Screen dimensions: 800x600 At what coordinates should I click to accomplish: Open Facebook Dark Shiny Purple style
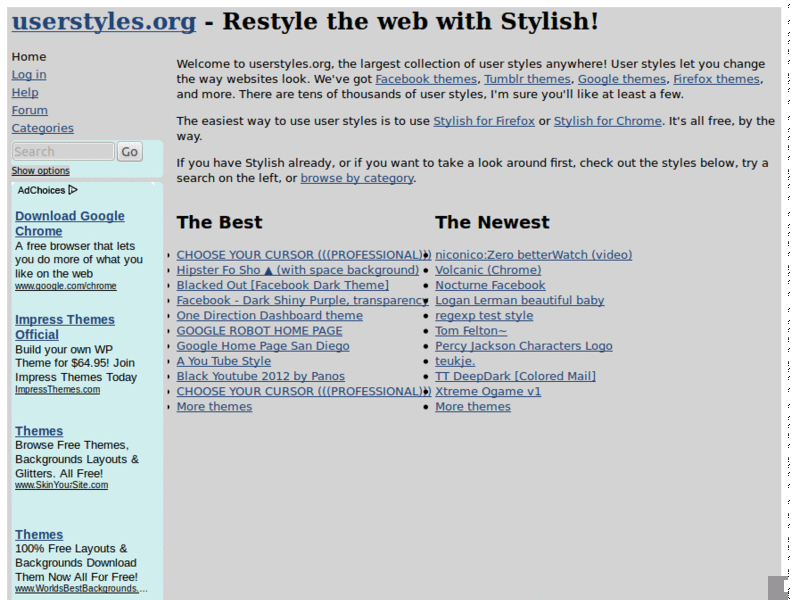[x=302, y=301]
